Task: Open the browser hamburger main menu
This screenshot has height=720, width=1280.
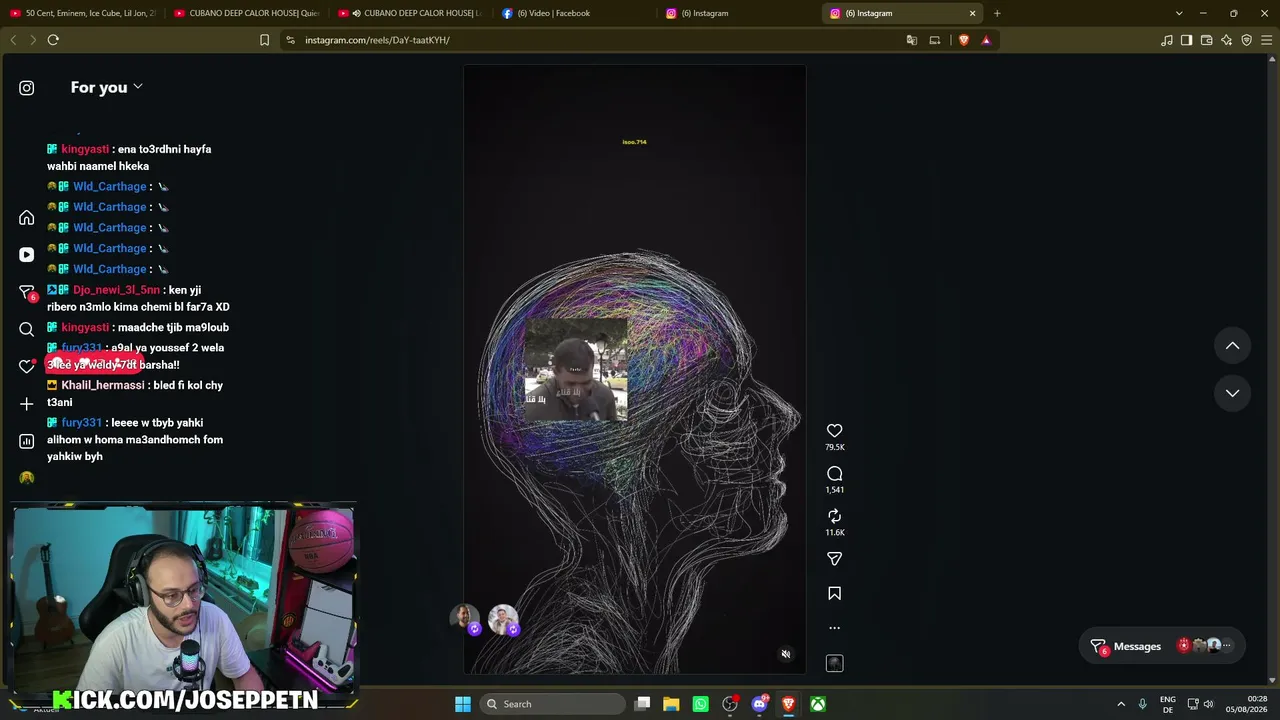Action: (1267, 40)
